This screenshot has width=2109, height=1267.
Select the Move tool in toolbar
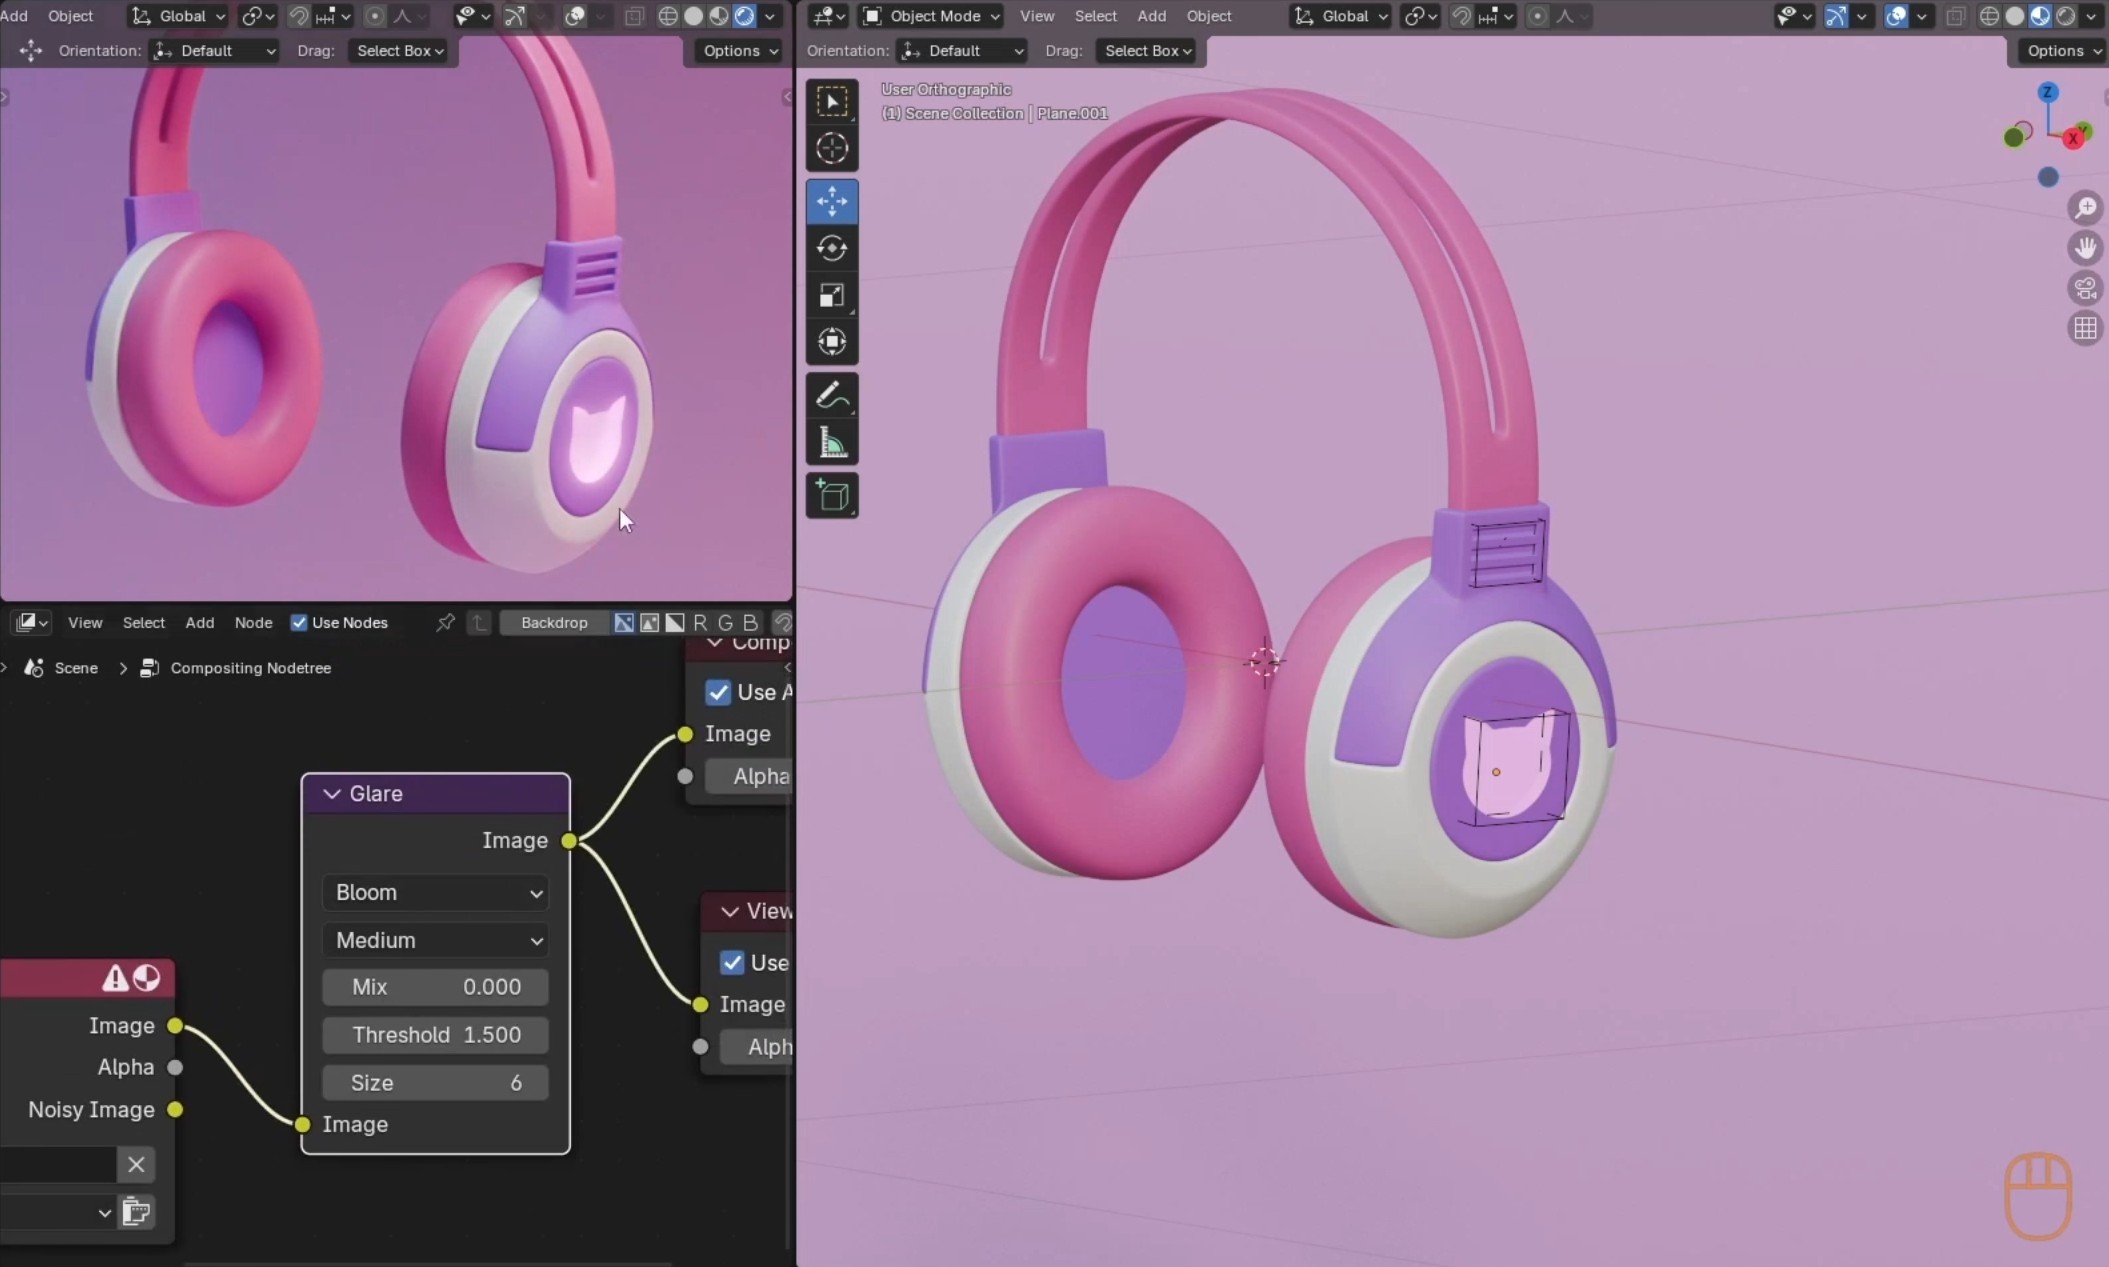[831, 201]
